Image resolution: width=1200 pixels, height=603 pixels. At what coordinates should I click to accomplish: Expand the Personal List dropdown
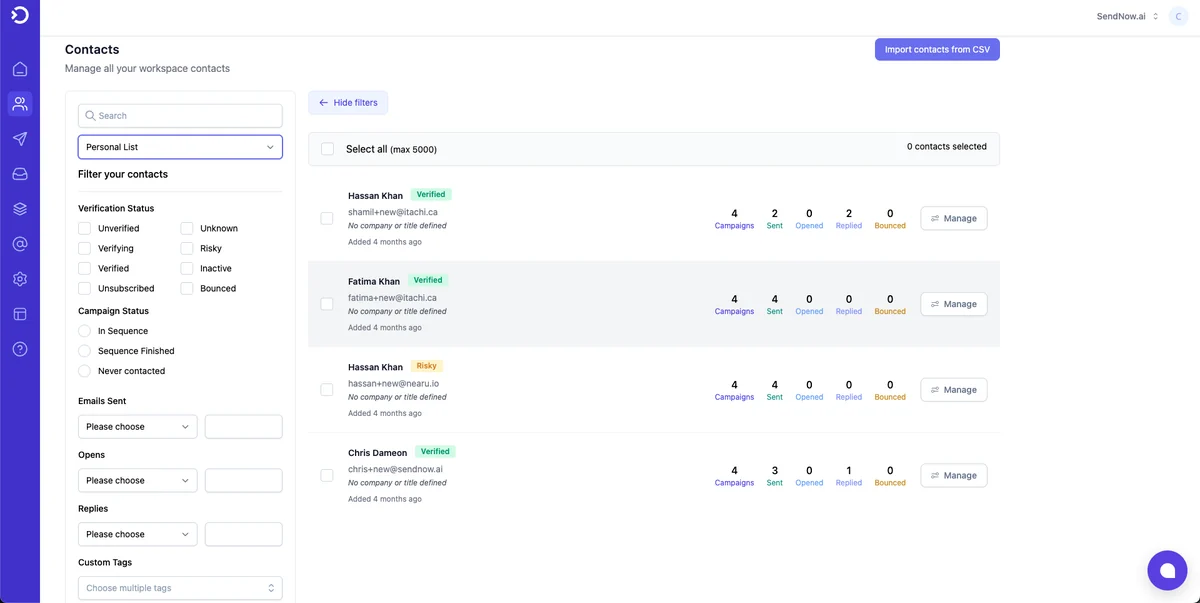pyautogui.click(x=180, y=147)
